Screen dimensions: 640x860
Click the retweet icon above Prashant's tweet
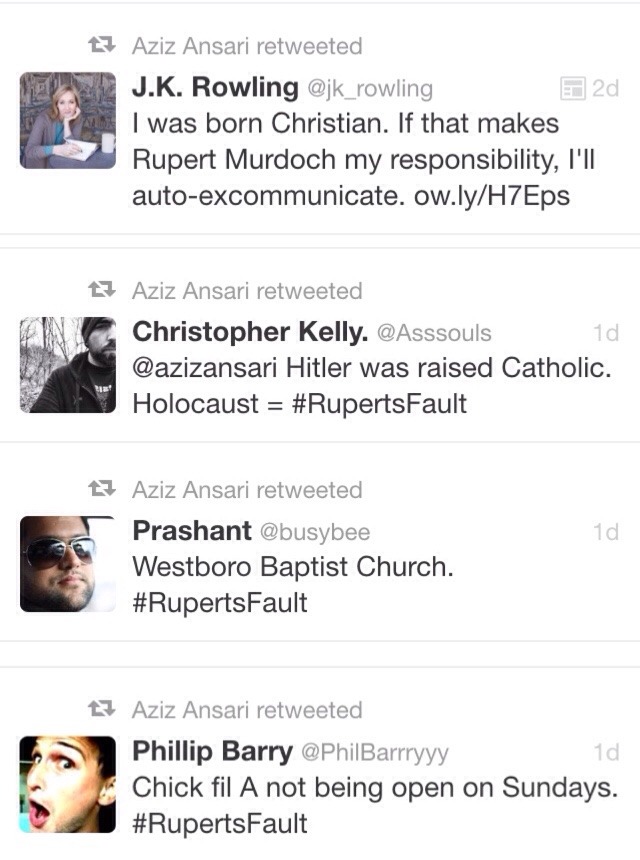click(101, 490)
